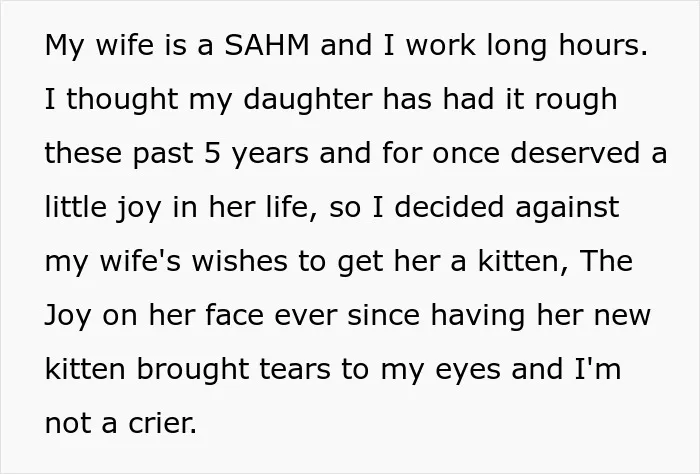Click the word "against" ending fourth line
The width and height of the screenshot is (700, 474).
(x=567, y=208)
